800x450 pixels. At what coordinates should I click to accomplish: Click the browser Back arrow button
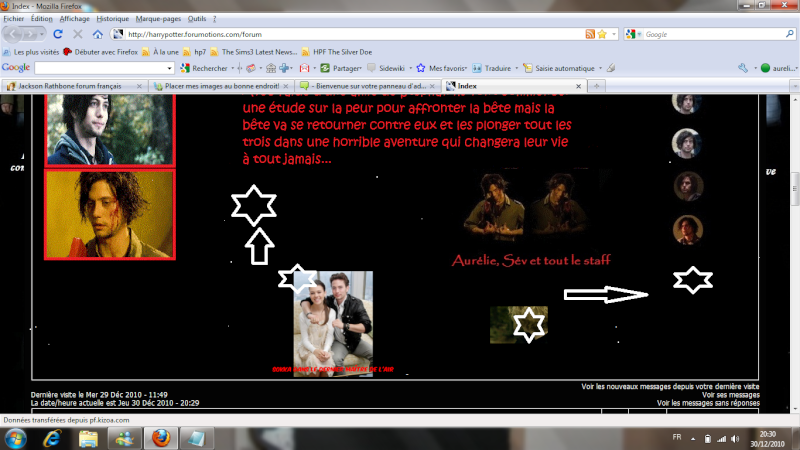point(12,34)
